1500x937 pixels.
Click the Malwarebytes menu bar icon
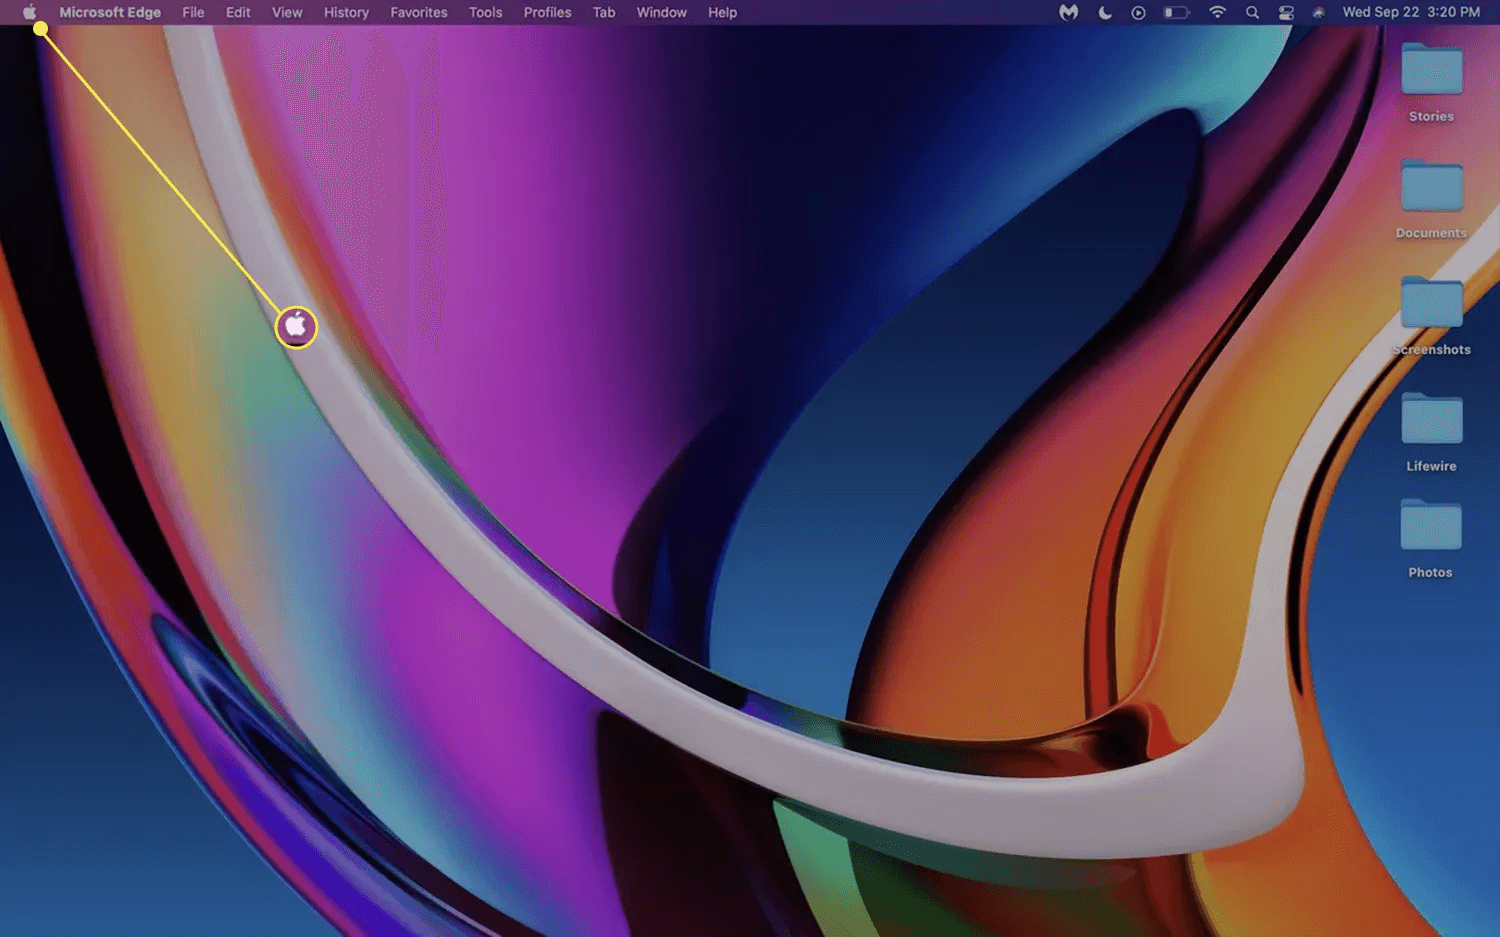click(1069, 12)
